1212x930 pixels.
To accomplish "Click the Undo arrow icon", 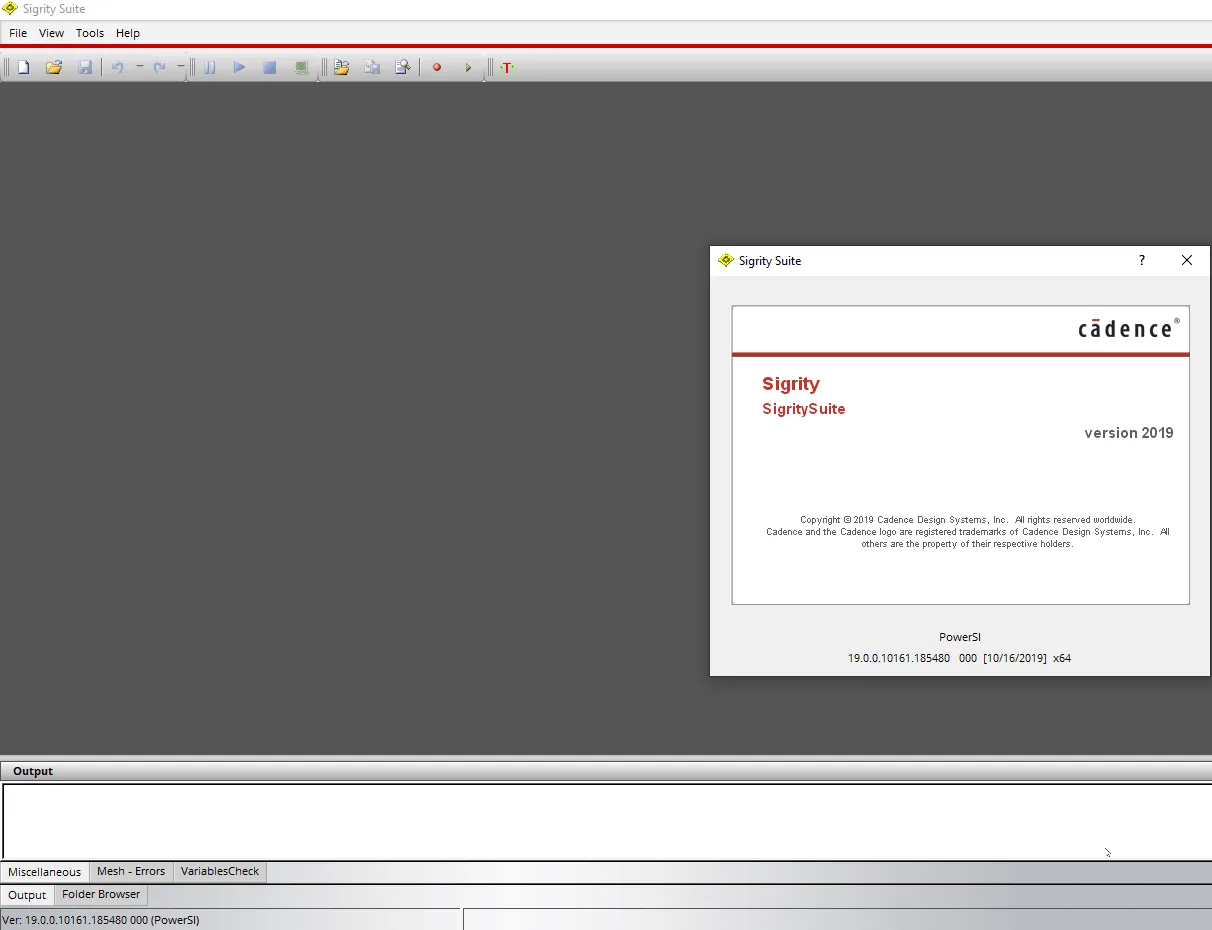I will pos(118,67).
